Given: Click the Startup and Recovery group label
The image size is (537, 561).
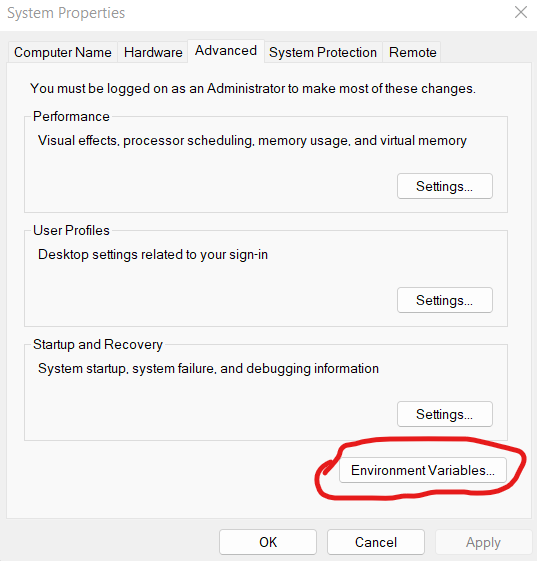Looking at the screenshot, I should pyautogui.click(x=98, y=344).
